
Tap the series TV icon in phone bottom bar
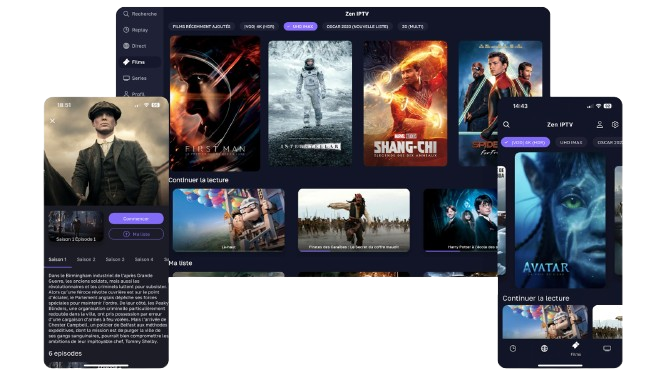pos(607,349)
